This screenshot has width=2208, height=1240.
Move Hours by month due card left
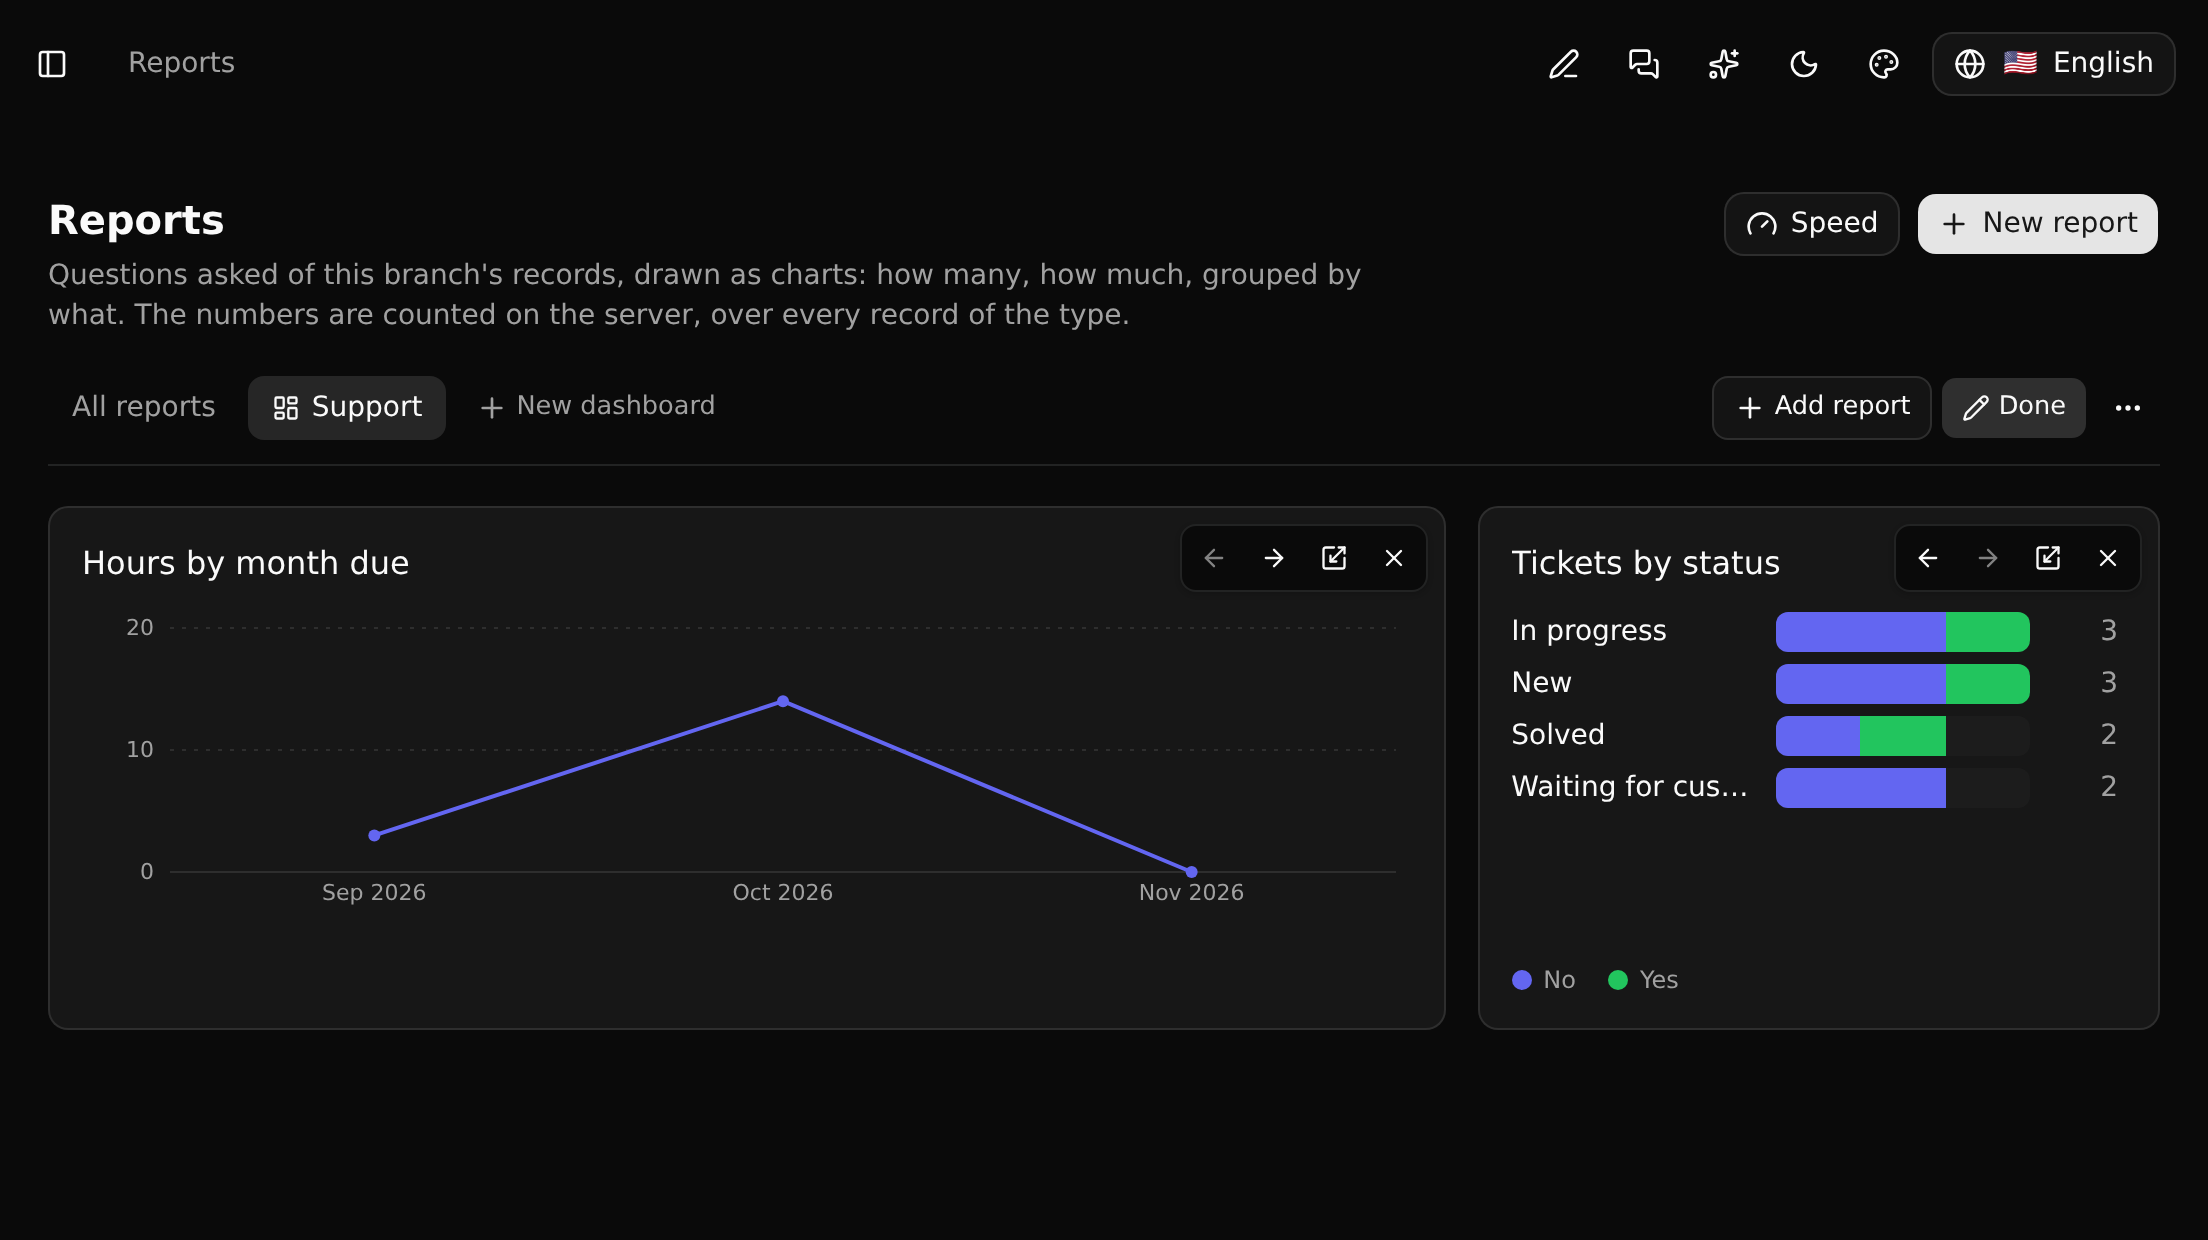click(1214, 558)
